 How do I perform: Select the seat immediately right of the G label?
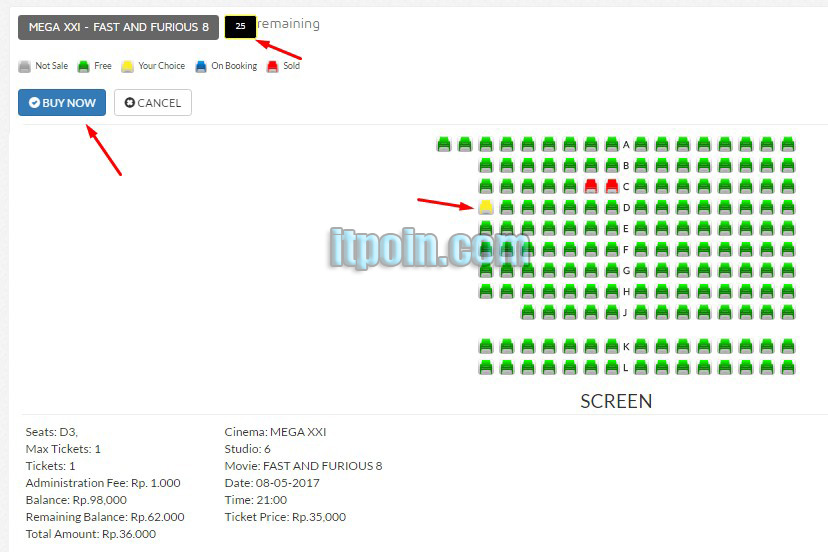(641, 270)
